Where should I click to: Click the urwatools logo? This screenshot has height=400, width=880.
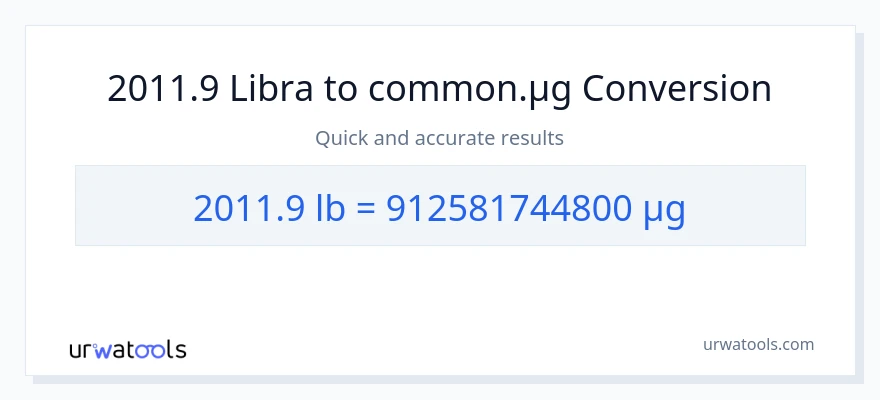click(x=127, y=349)
